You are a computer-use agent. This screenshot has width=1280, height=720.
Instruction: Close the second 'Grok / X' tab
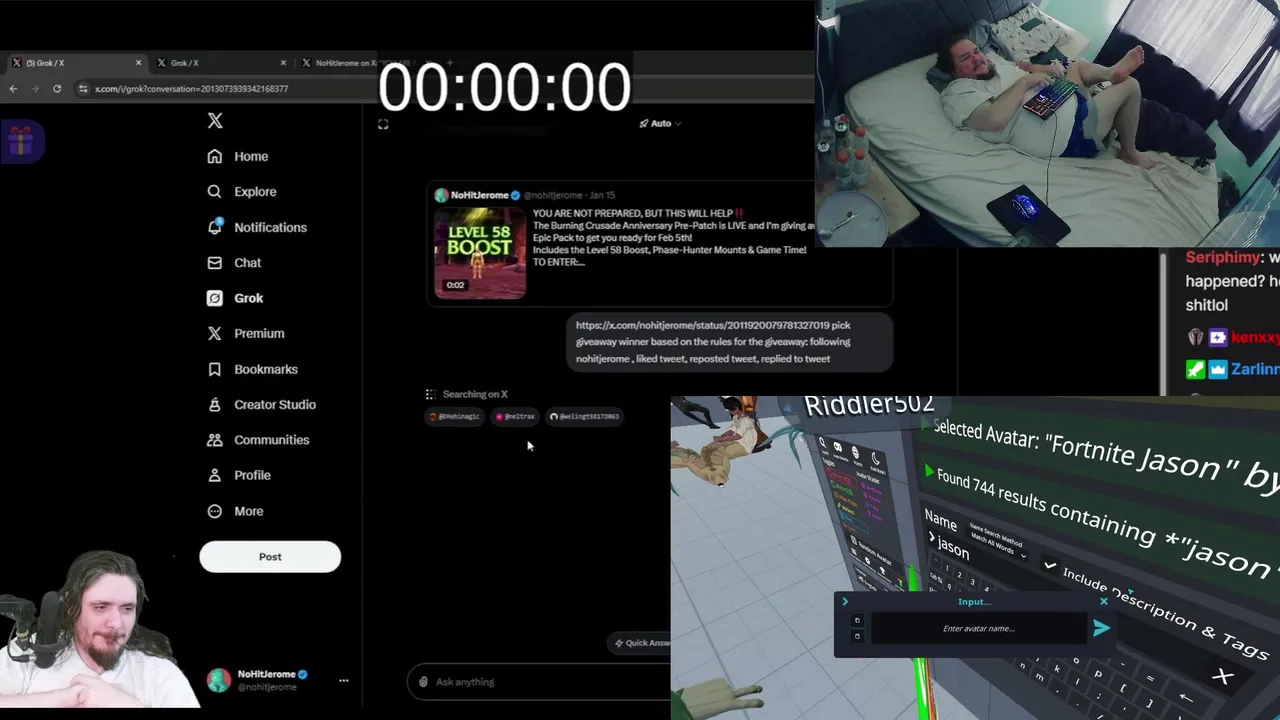click(283, 63)
